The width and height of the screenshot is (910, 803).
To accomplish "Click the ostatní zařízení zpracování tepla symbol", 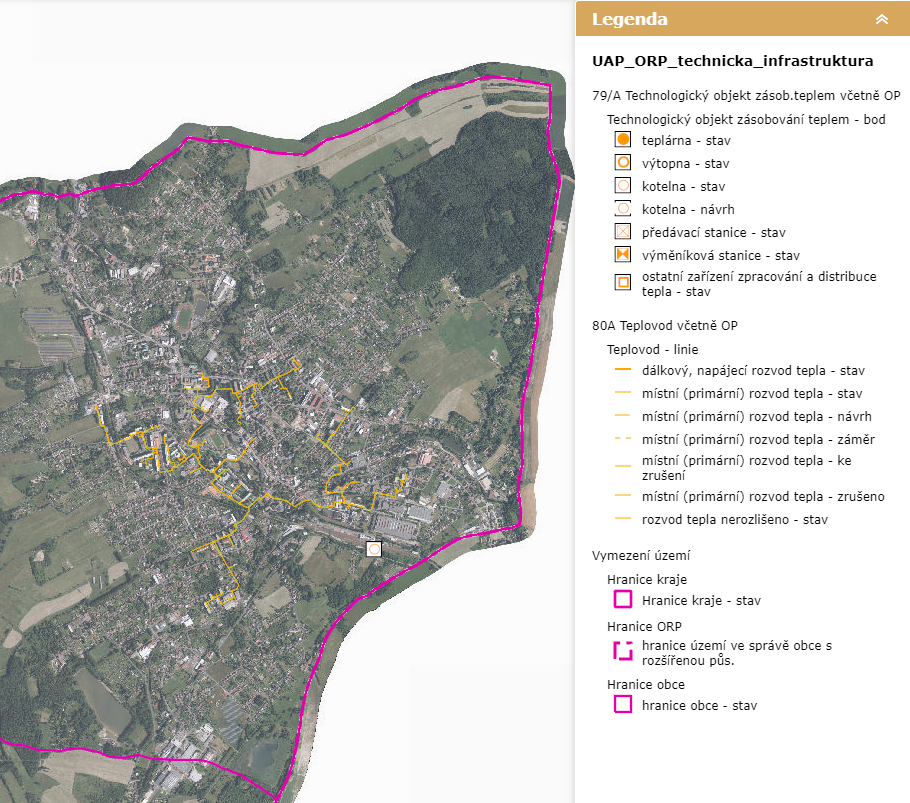I will (623, 283).
